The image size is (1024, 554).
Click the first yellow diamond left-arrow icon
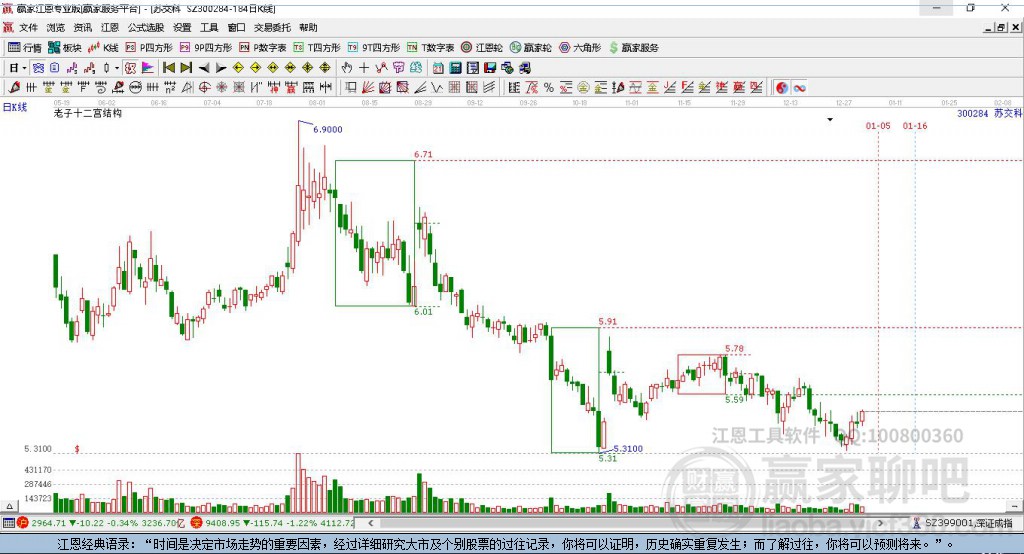[238, 68]
